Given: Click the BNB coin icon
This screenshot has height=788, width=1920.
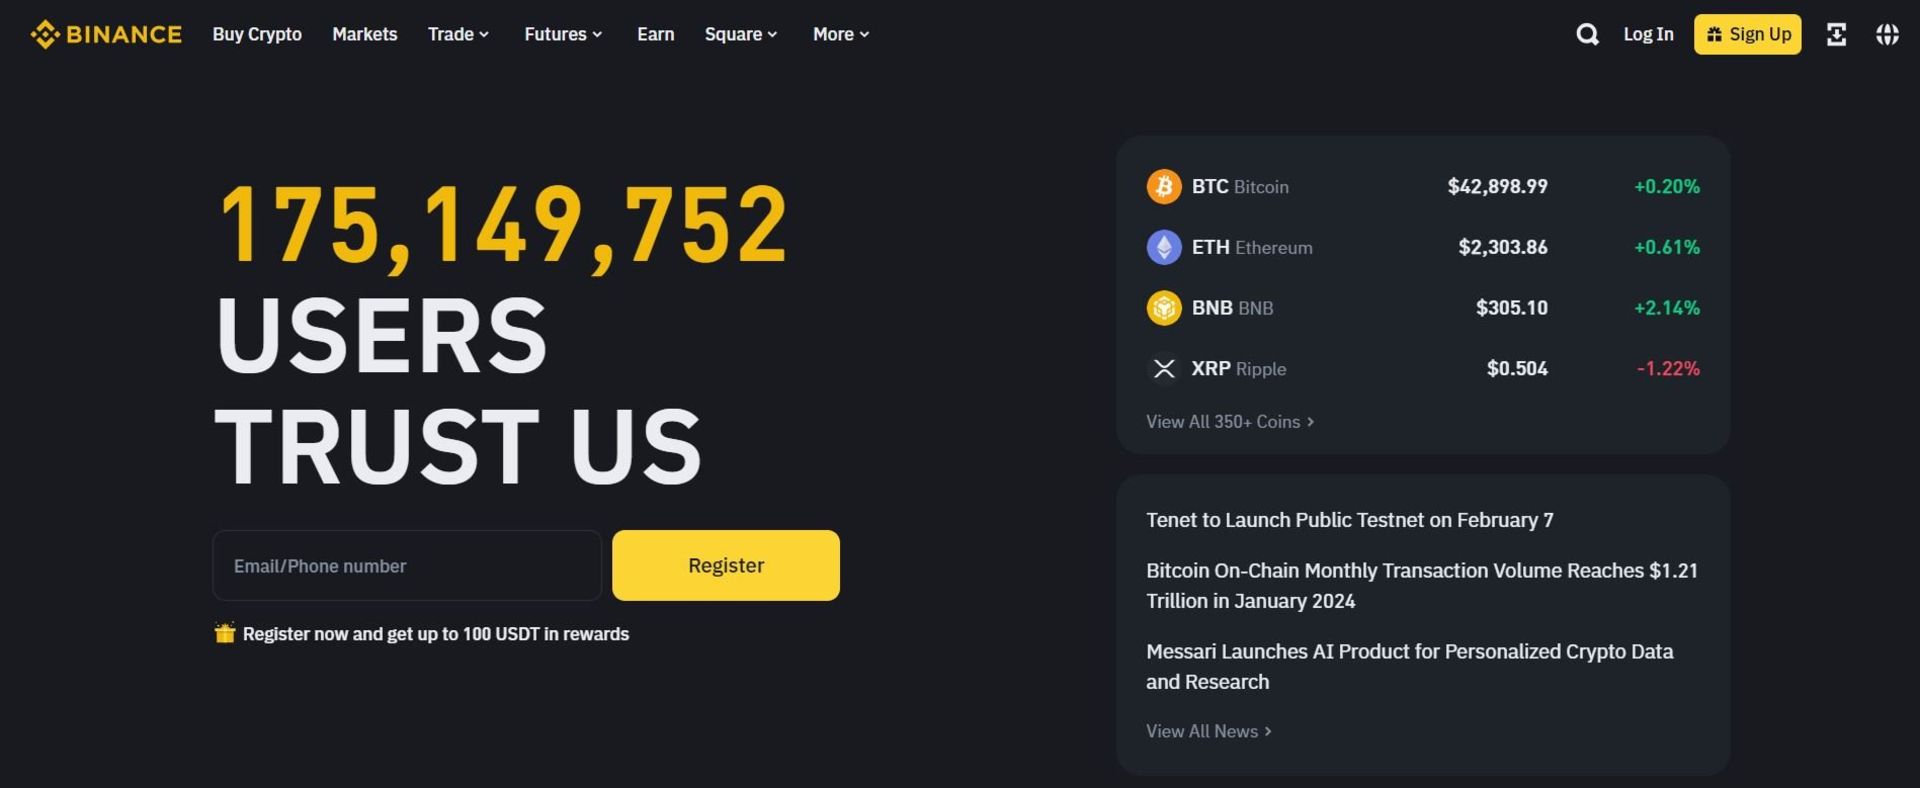Looking at the screenshot, I should [x=1163, y=308].
